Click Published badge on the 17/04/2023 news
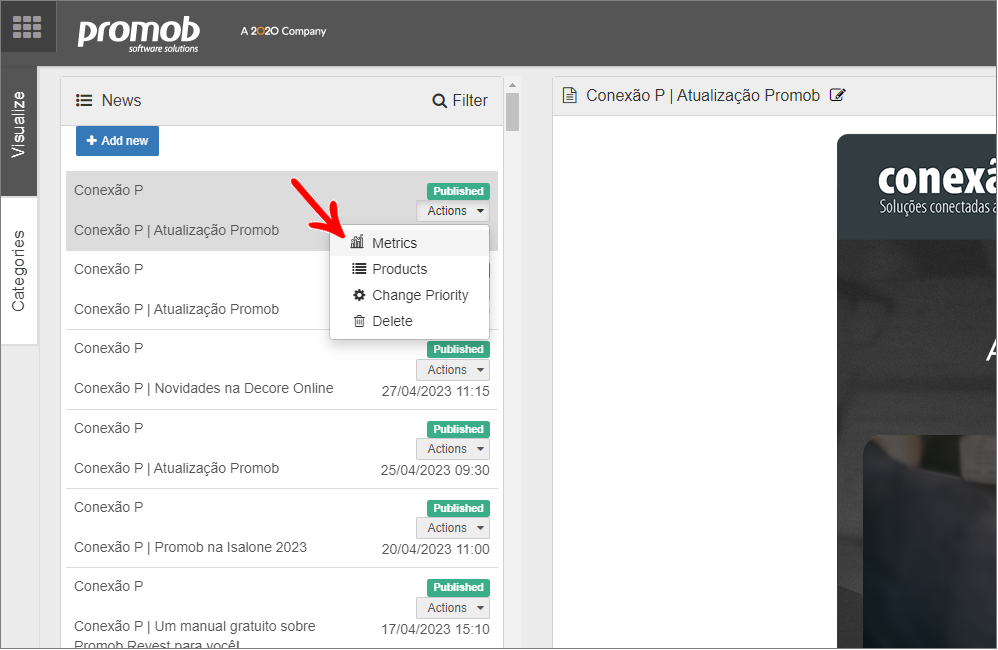Screen dimensions: 998x650 [458, 587]
